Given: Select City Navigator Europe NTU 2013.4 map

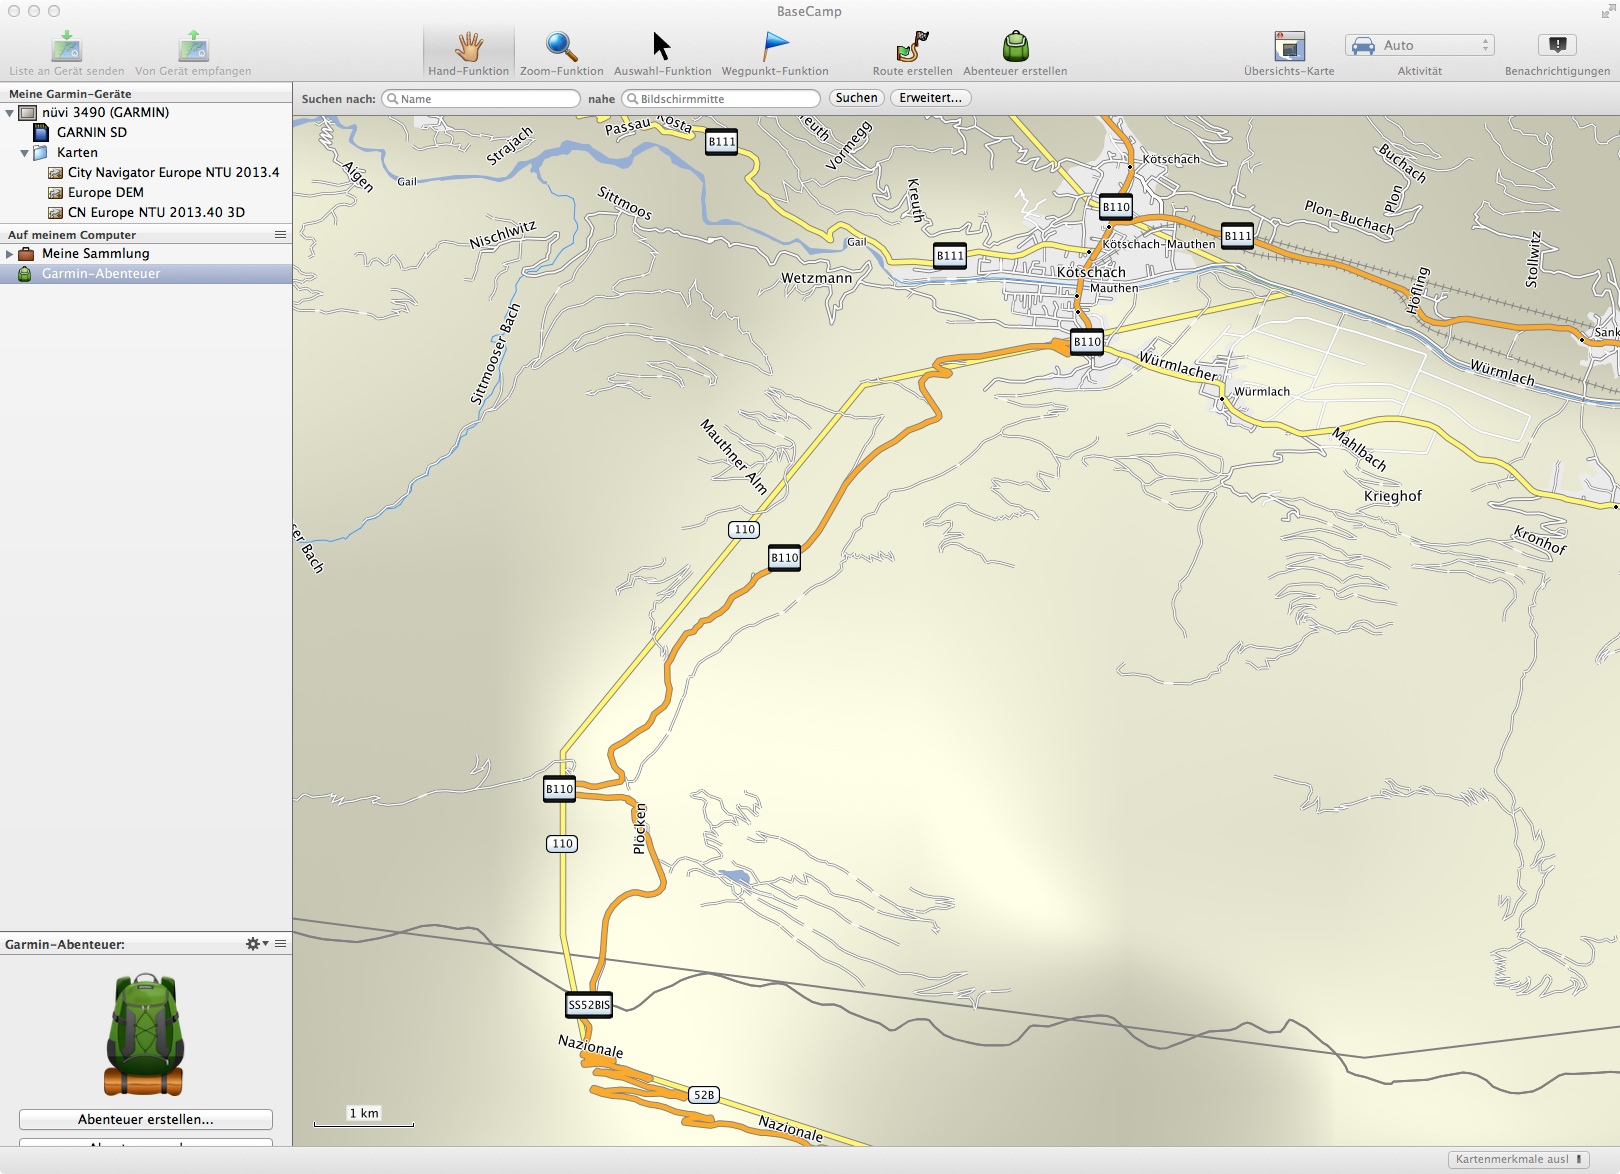Looking at the screenshot, I should click(x=173, y=173).
